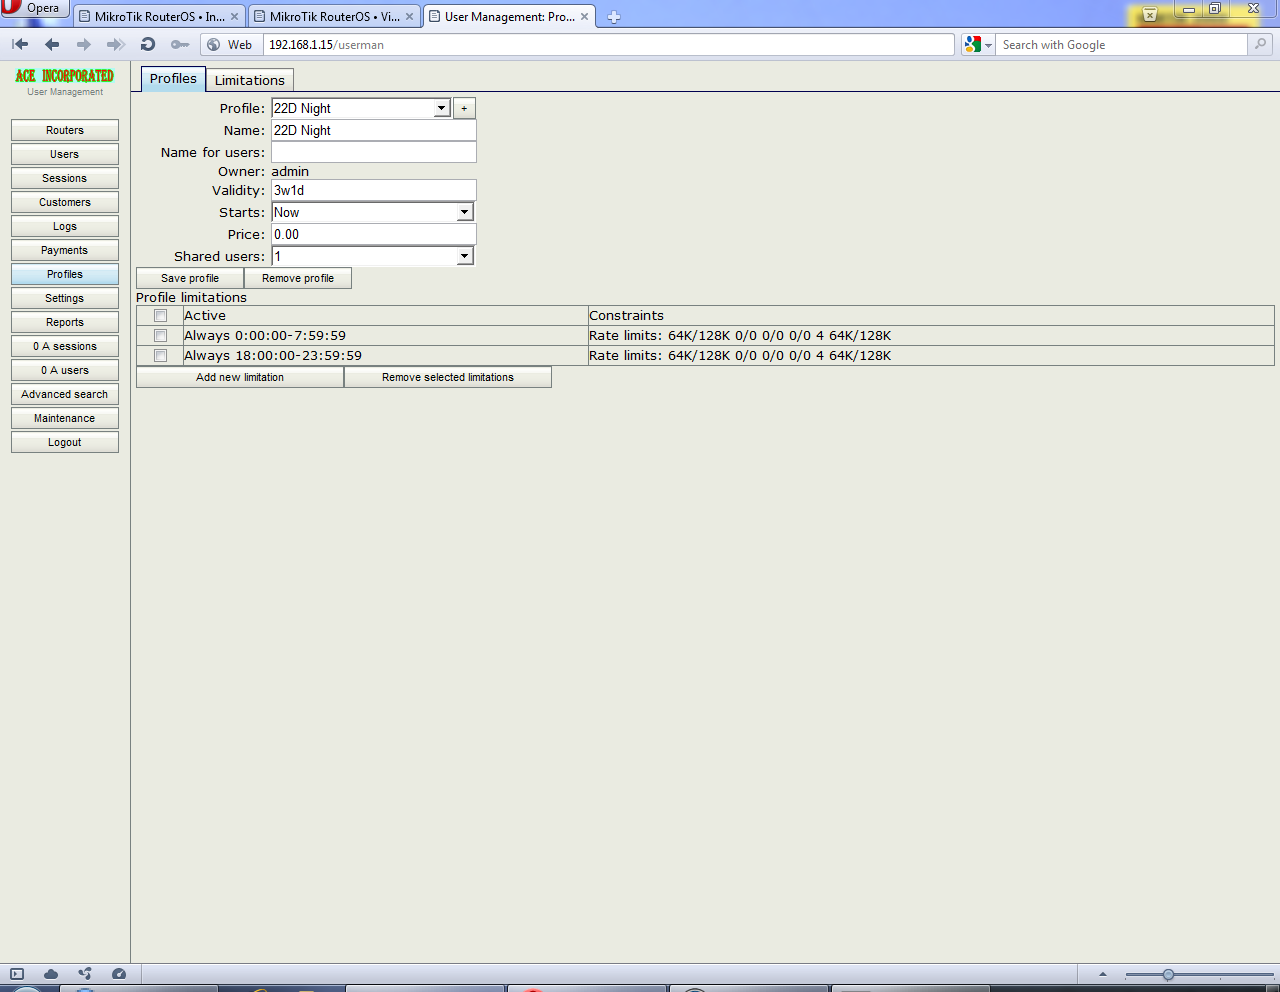Select the Always 18:00:00-23:59:59 limitation text
The width and height of the screenshot is (1280, 992).
[273, 356]
